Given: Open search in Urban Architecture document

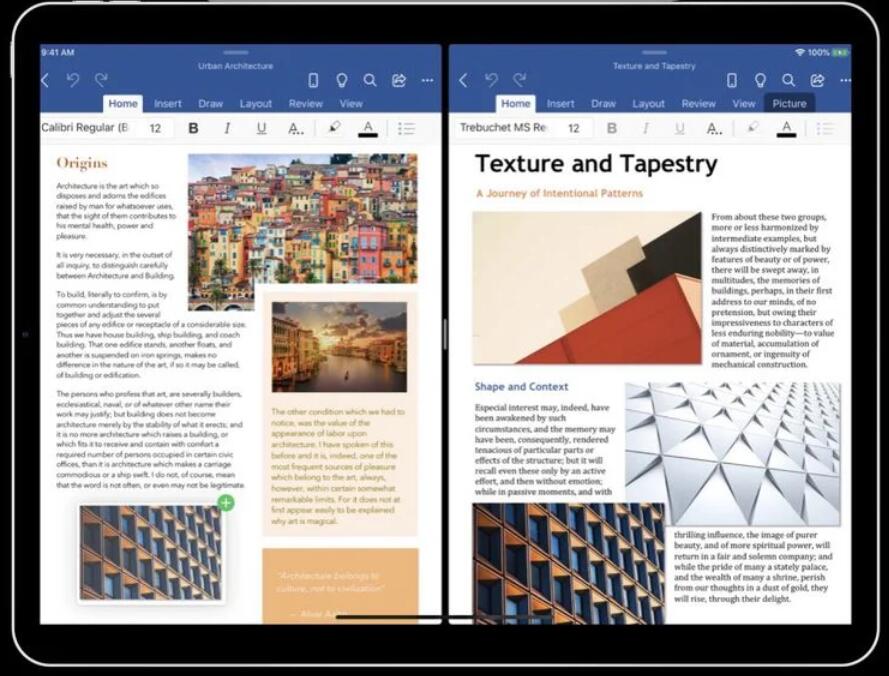Looking at the screenshot, I should click(370, 80).
